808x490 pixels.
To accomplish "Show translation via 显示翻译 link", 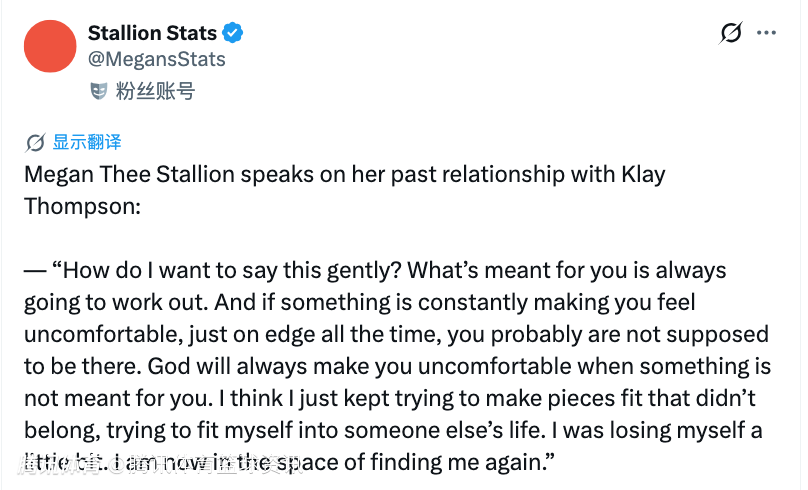I will 87,142.
